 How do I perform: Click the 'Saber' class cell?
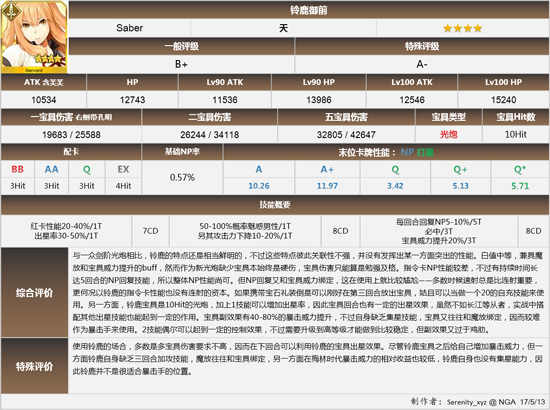coord(129,28)
